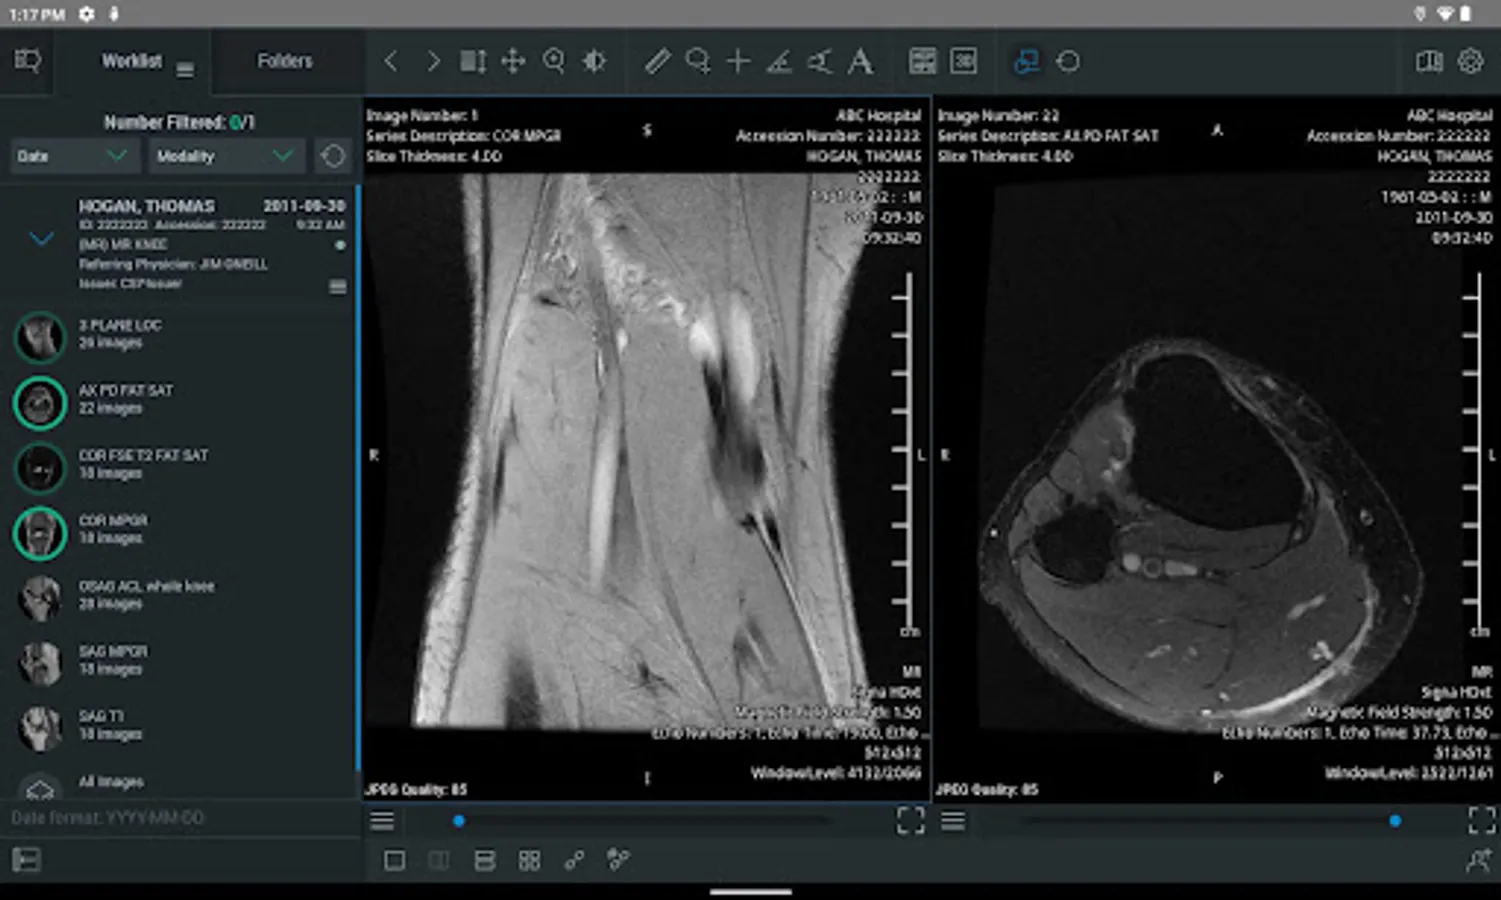Open the Date filter dropdown

click(x=72, y=156)
